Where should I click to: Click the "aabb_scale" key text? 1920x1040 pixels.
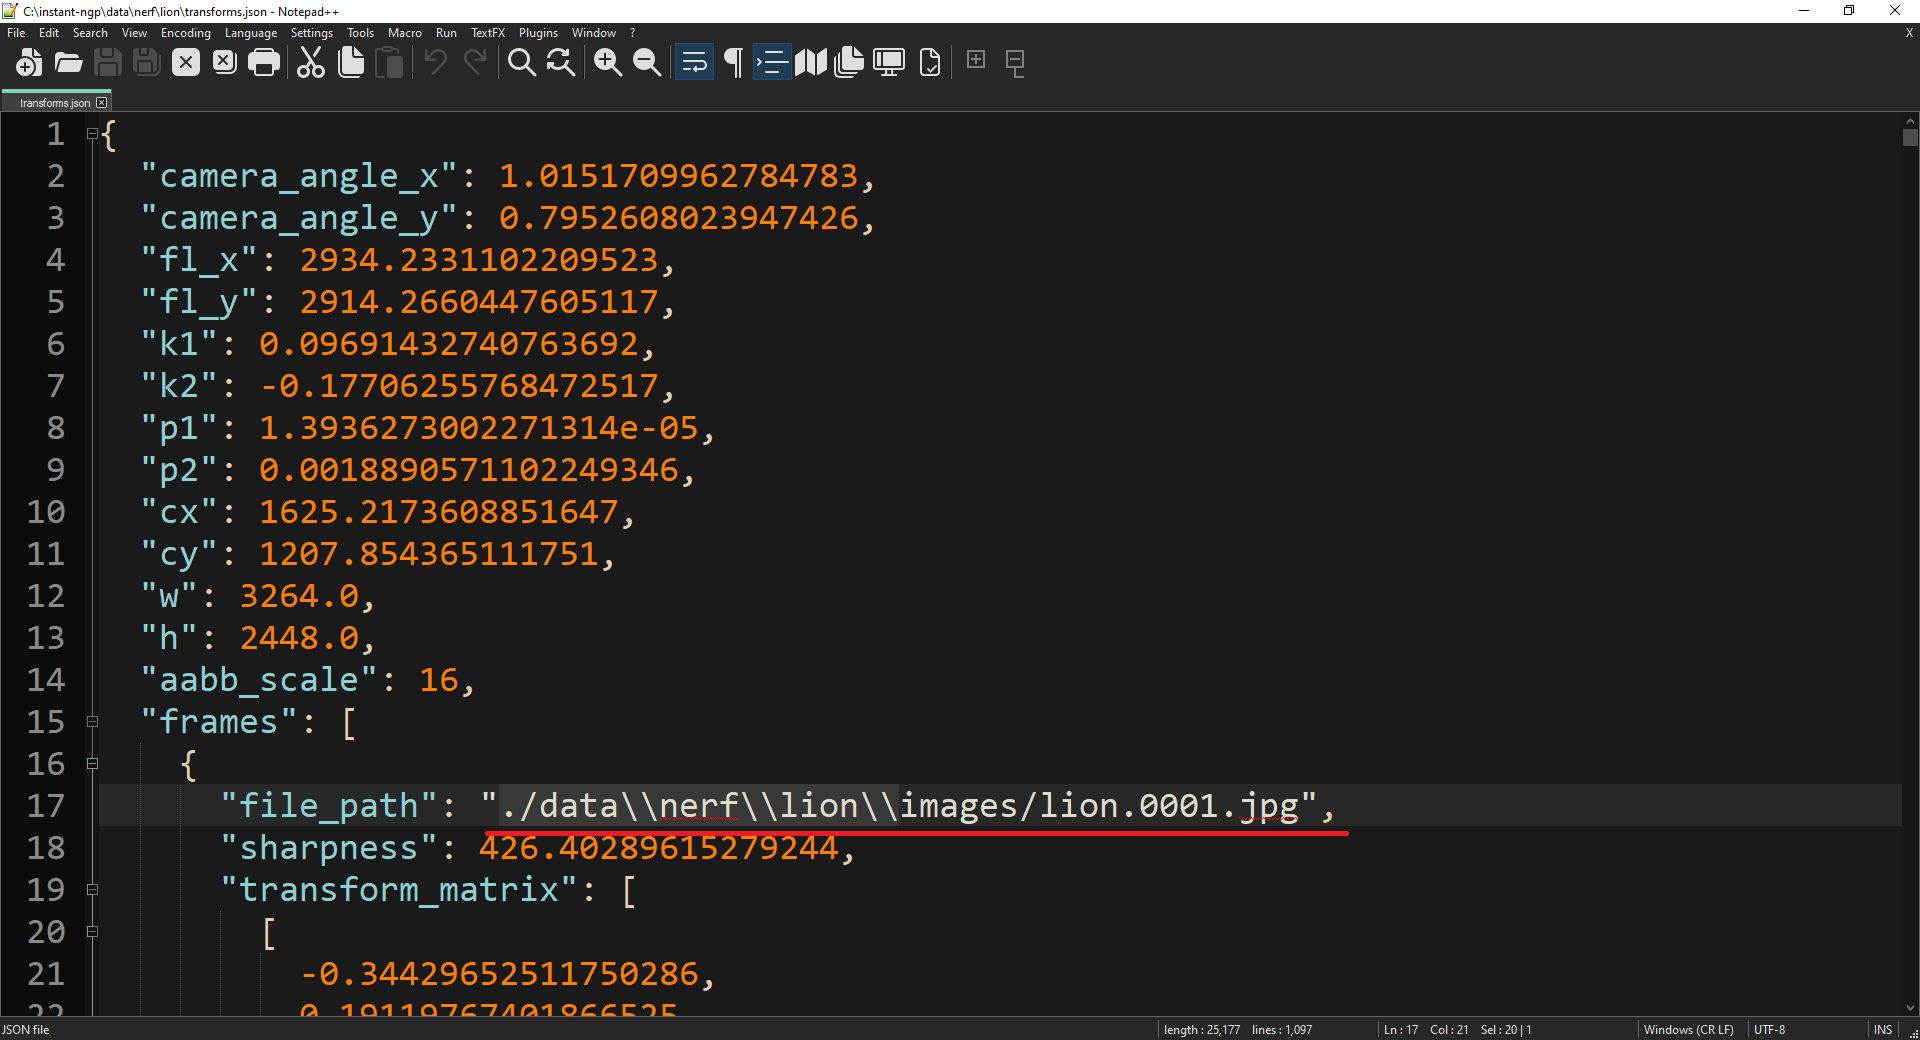click(259, 680)
